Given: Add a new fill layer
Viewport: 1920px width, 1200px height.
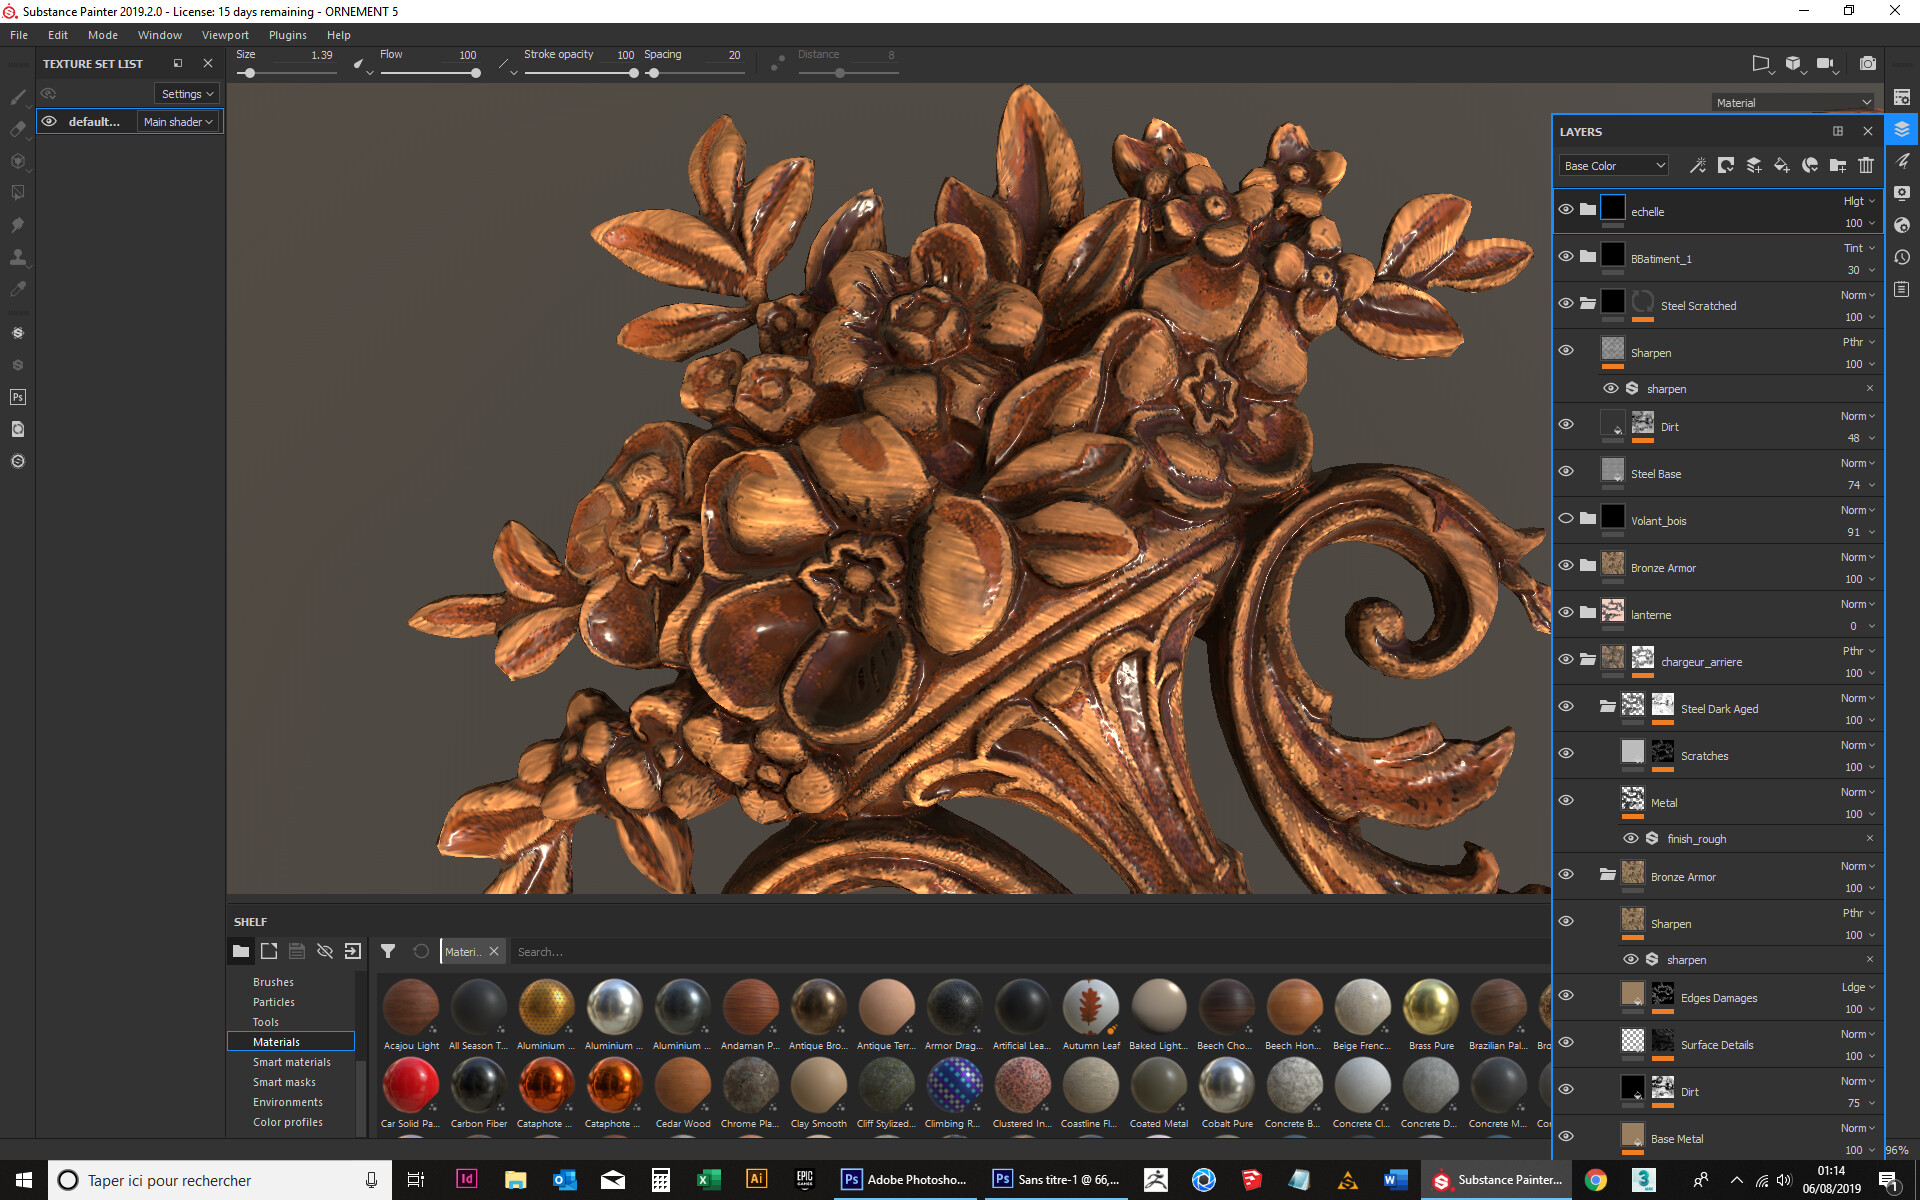Looking at the screenshot, I should click(1781, 165).
